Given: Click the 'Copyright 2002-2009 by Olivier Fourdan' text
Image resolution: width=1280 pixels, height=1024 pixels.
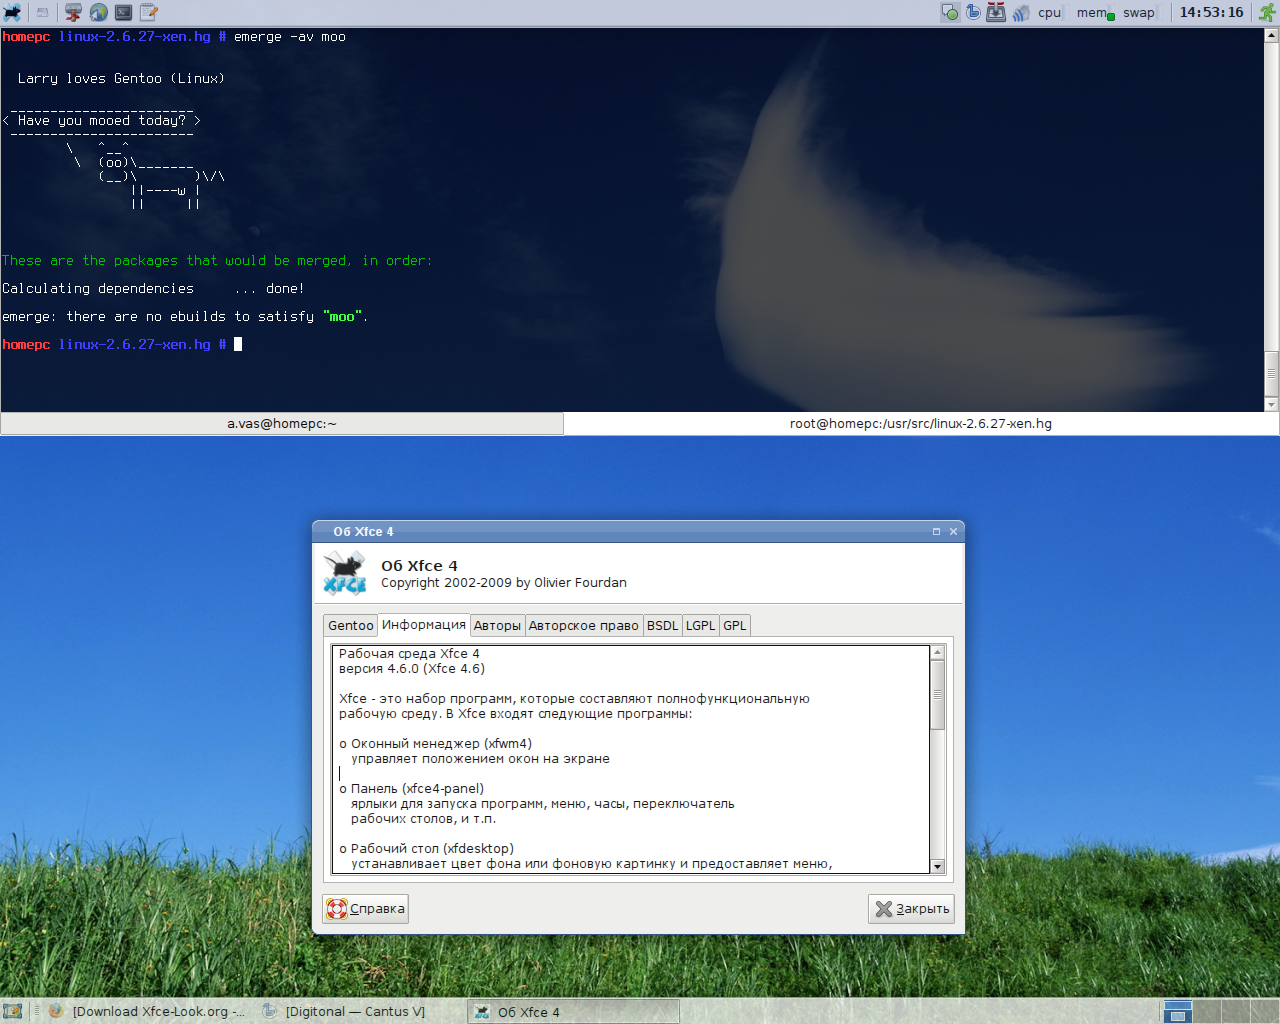Looking at the screenshot, I should coord(504,583).
